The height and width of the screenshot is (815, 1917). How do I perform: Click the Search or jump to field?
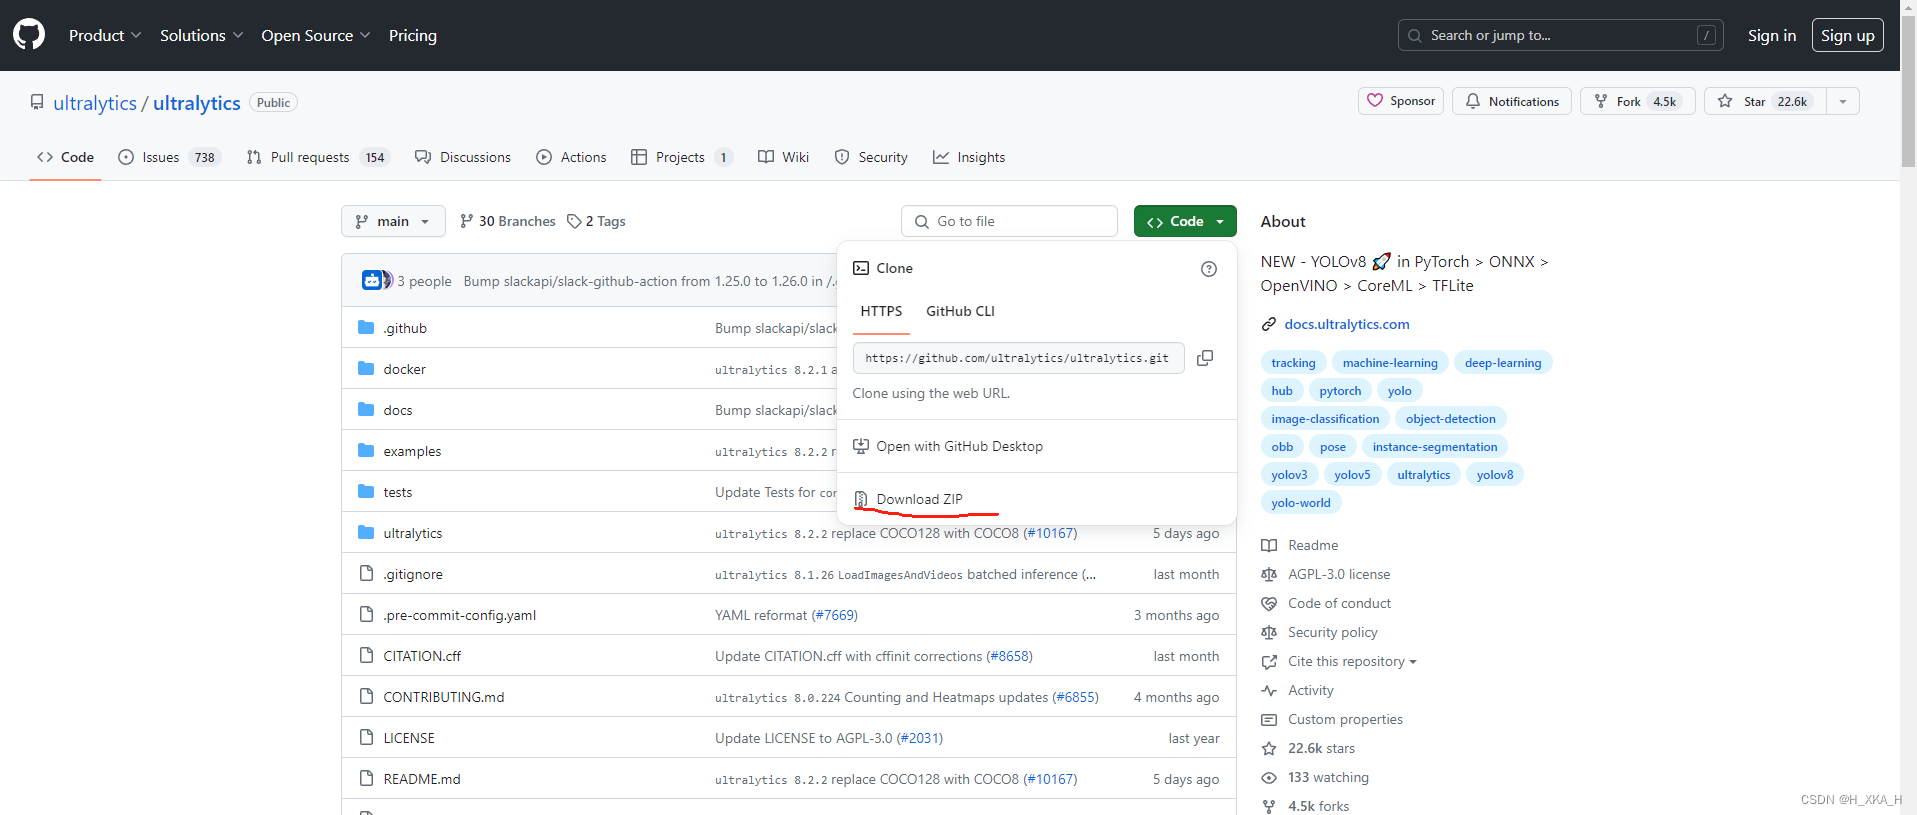coord(1561,35)
